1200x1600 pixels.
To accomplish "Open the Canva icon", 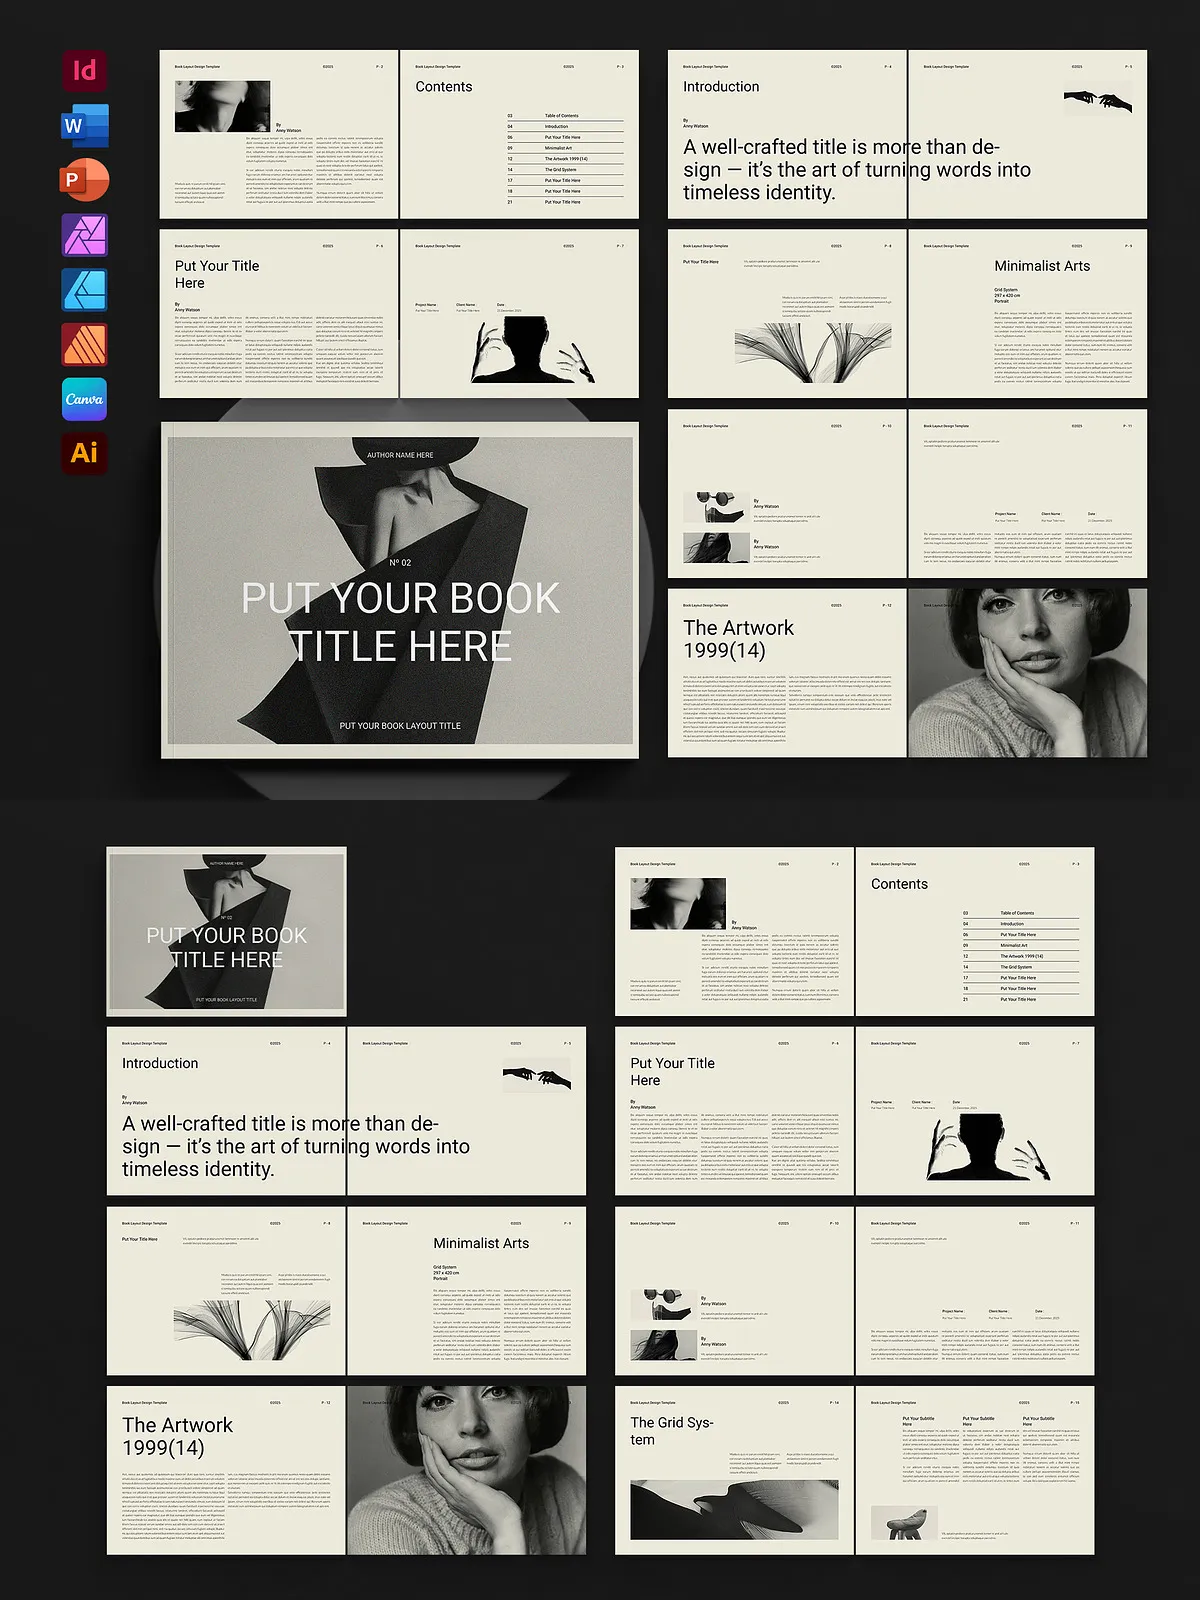I will coord(85,399).
